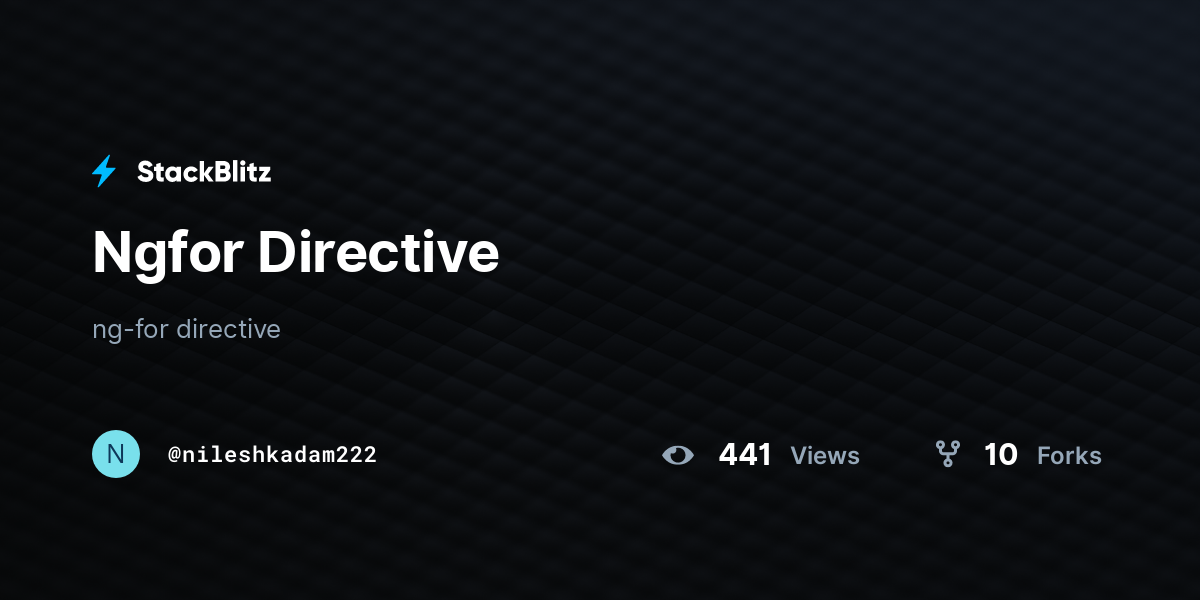This screenshot has width=1200, height=600.
Task: Select the Forks label
Action: (x=1069, y=456)
